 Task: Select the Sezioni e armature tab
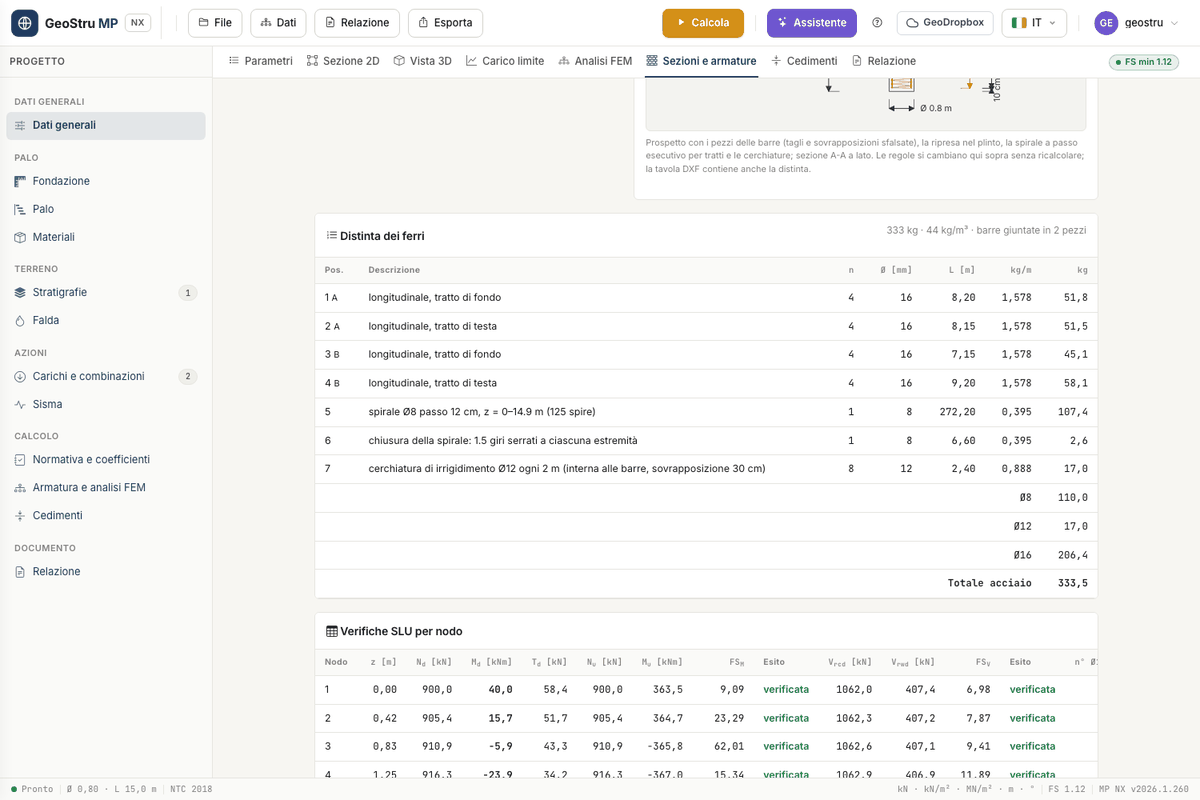701,61
